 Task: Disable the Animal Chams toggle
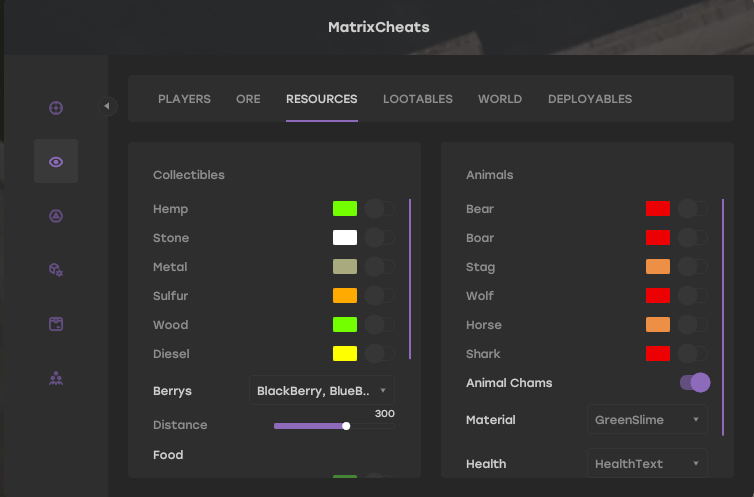694,383
